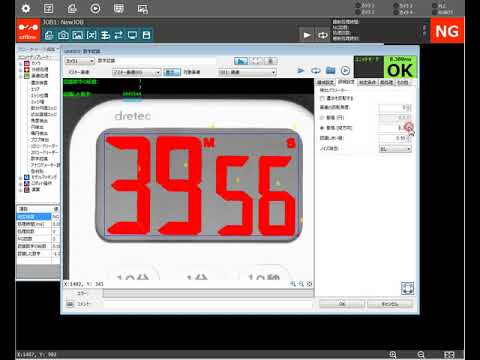Switch to the fifth tab in dialog
This screenshot has width=480, height=360.
tap(403, 82)
